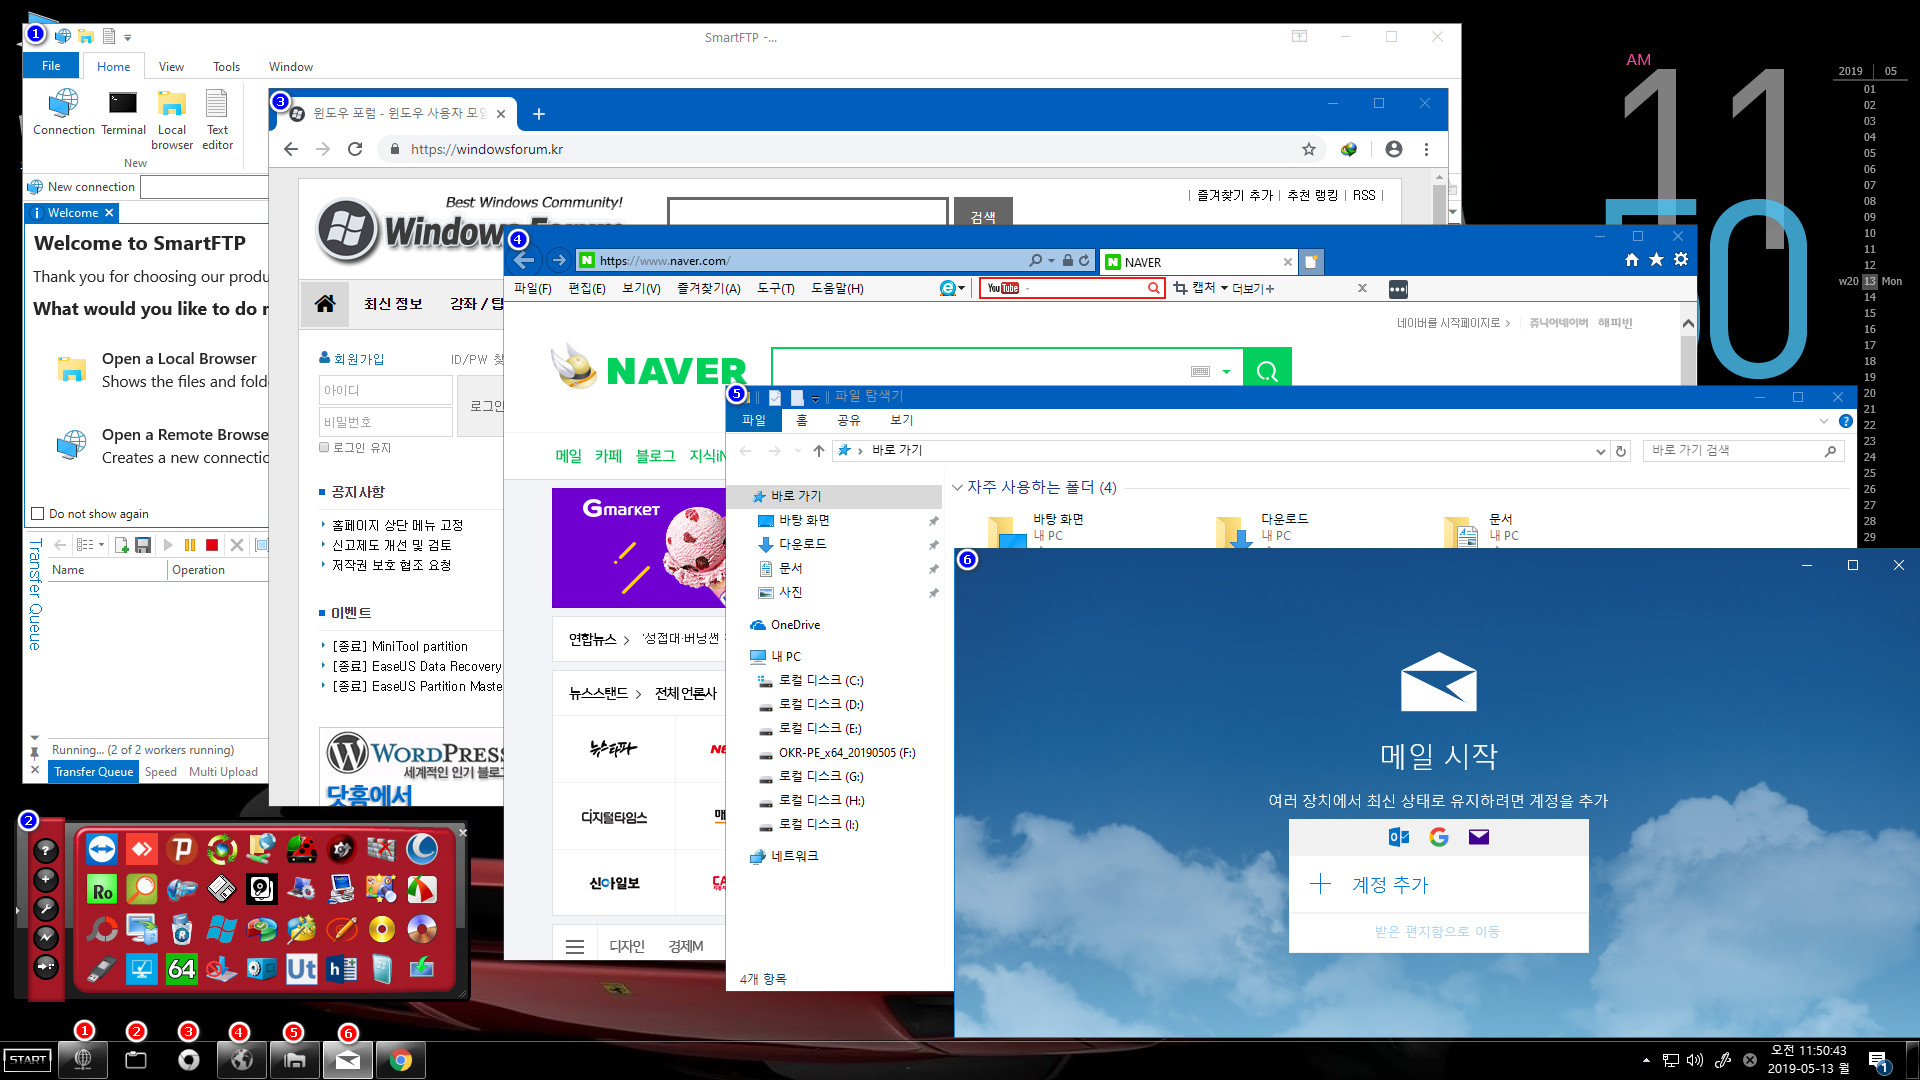Open the gold disc launcher icon

[x=382, y=929]
